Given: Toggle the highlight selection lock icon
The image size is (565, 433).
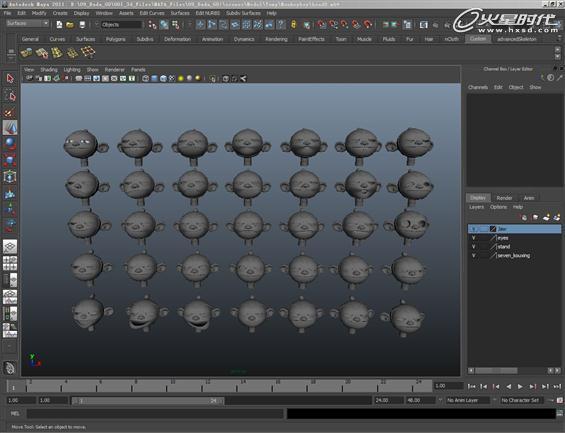Looking at the screenshot, I should click(x=293, y=24).
